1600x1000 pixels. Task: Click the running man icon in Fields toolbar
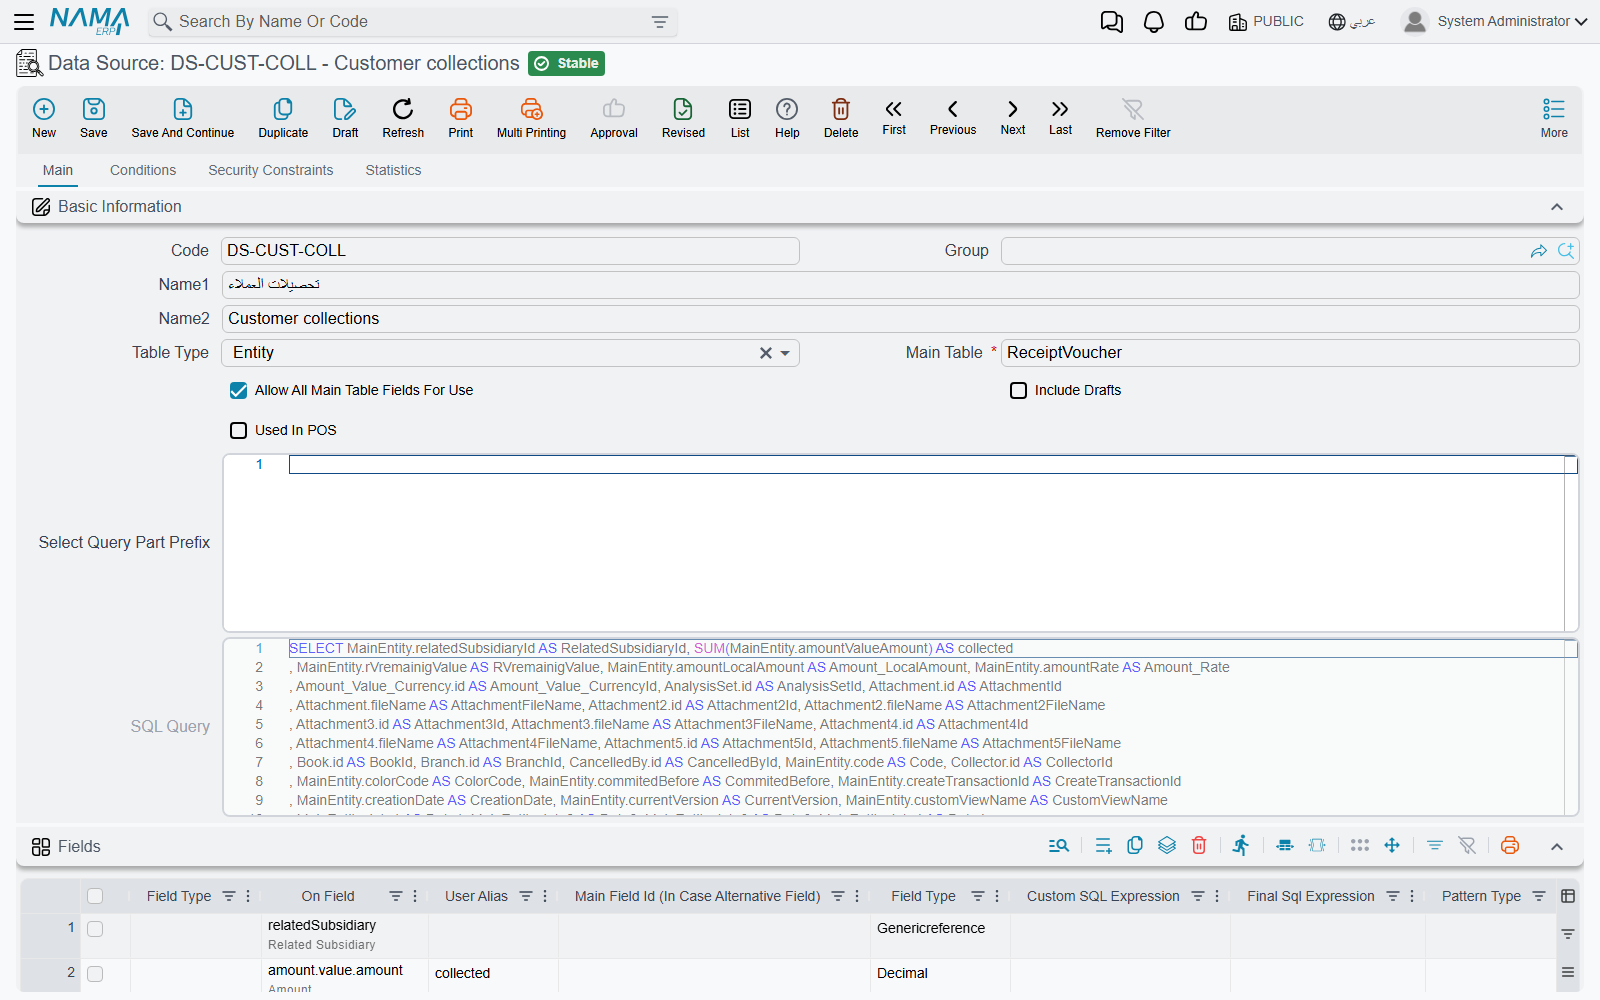tap(1241, 846)
